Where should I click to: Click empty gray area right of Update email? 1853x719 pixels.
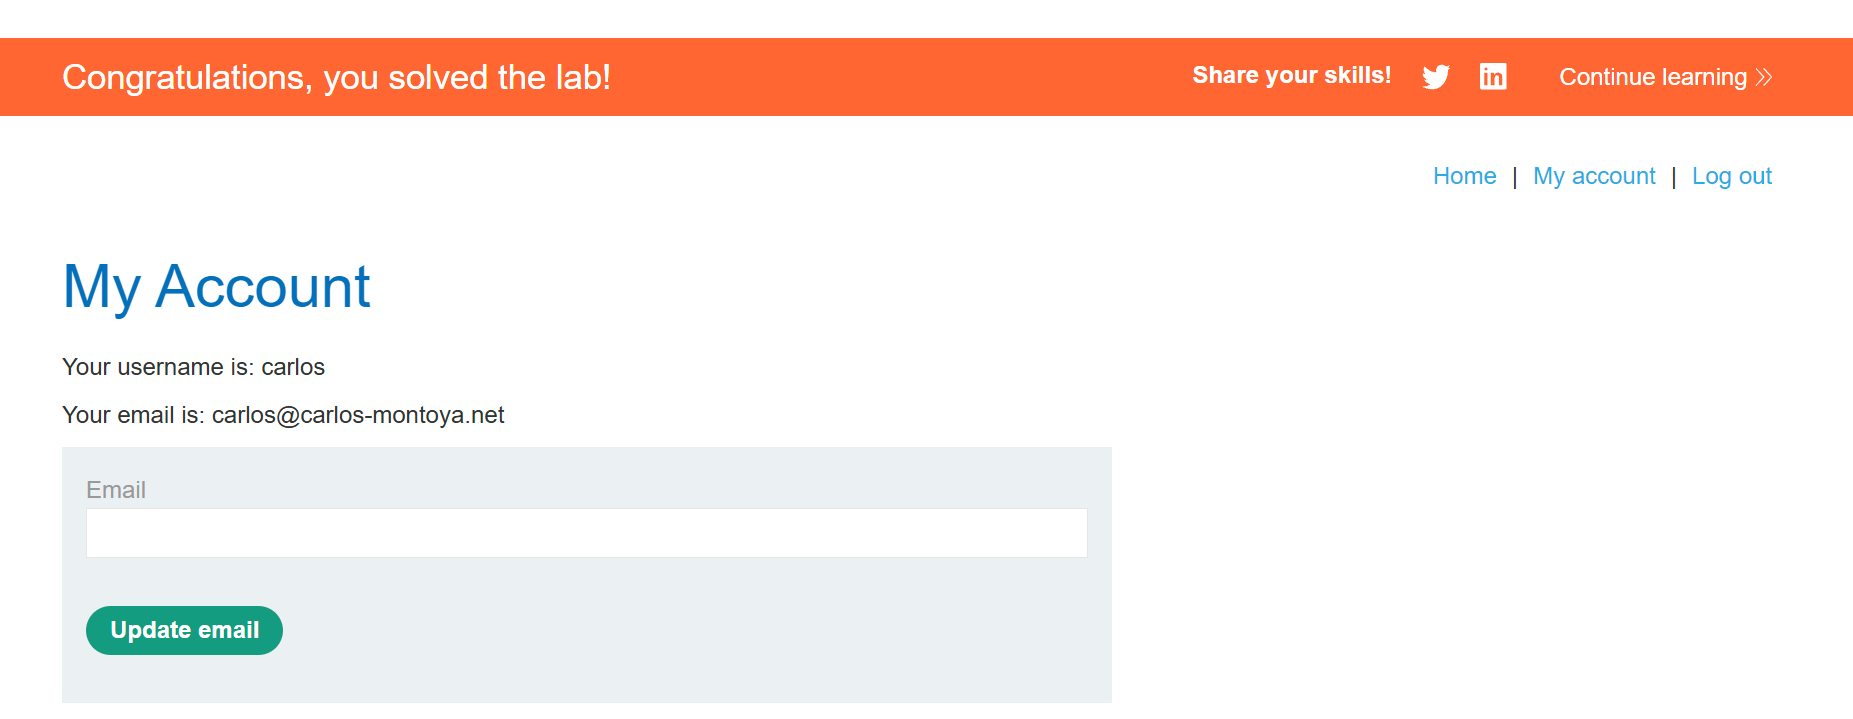[x=680, y=631]
